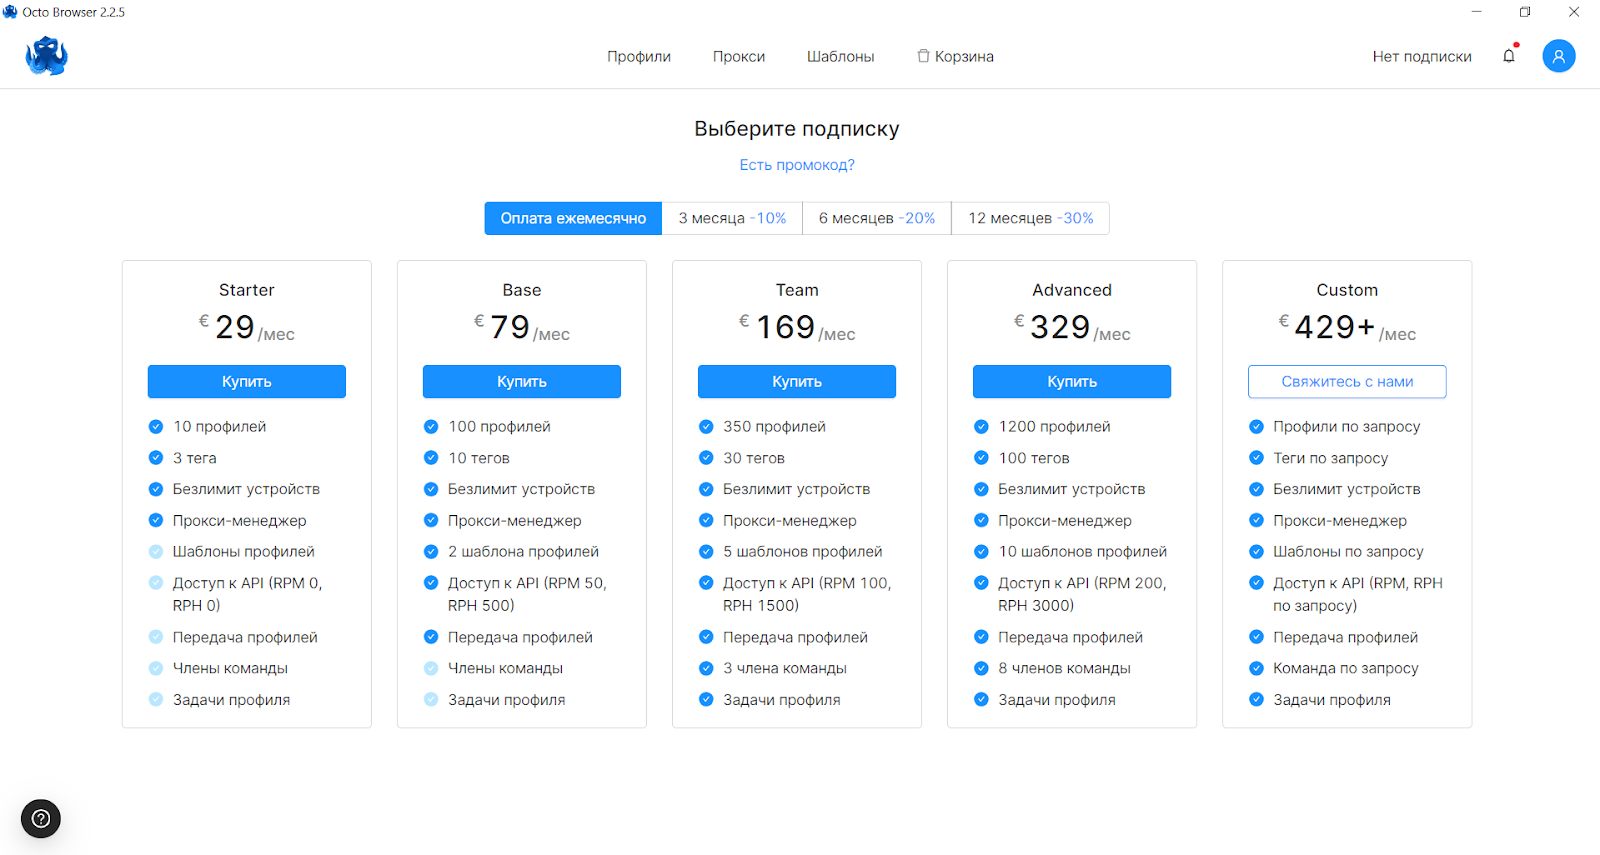Click the Custom €429+ price
This screenshot has width=1600, height=855.
pos(1347,327)
